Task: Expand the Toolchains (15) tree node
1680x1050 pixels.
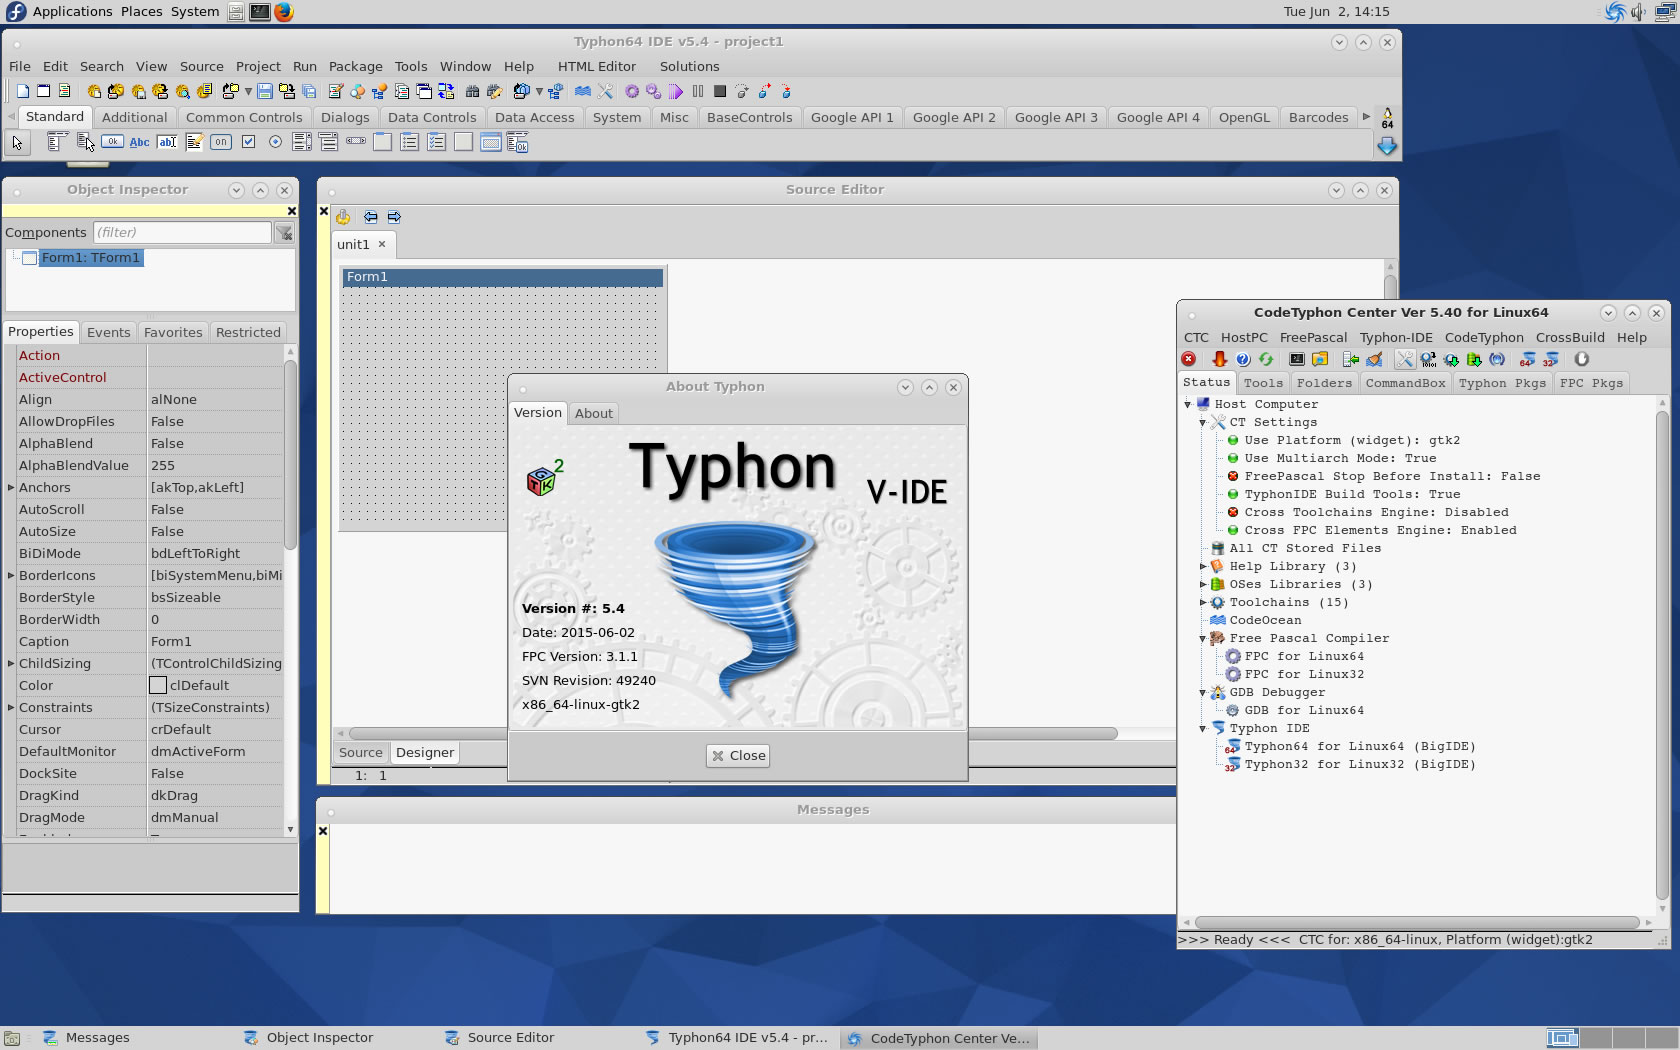Action: coord(1203,603)
